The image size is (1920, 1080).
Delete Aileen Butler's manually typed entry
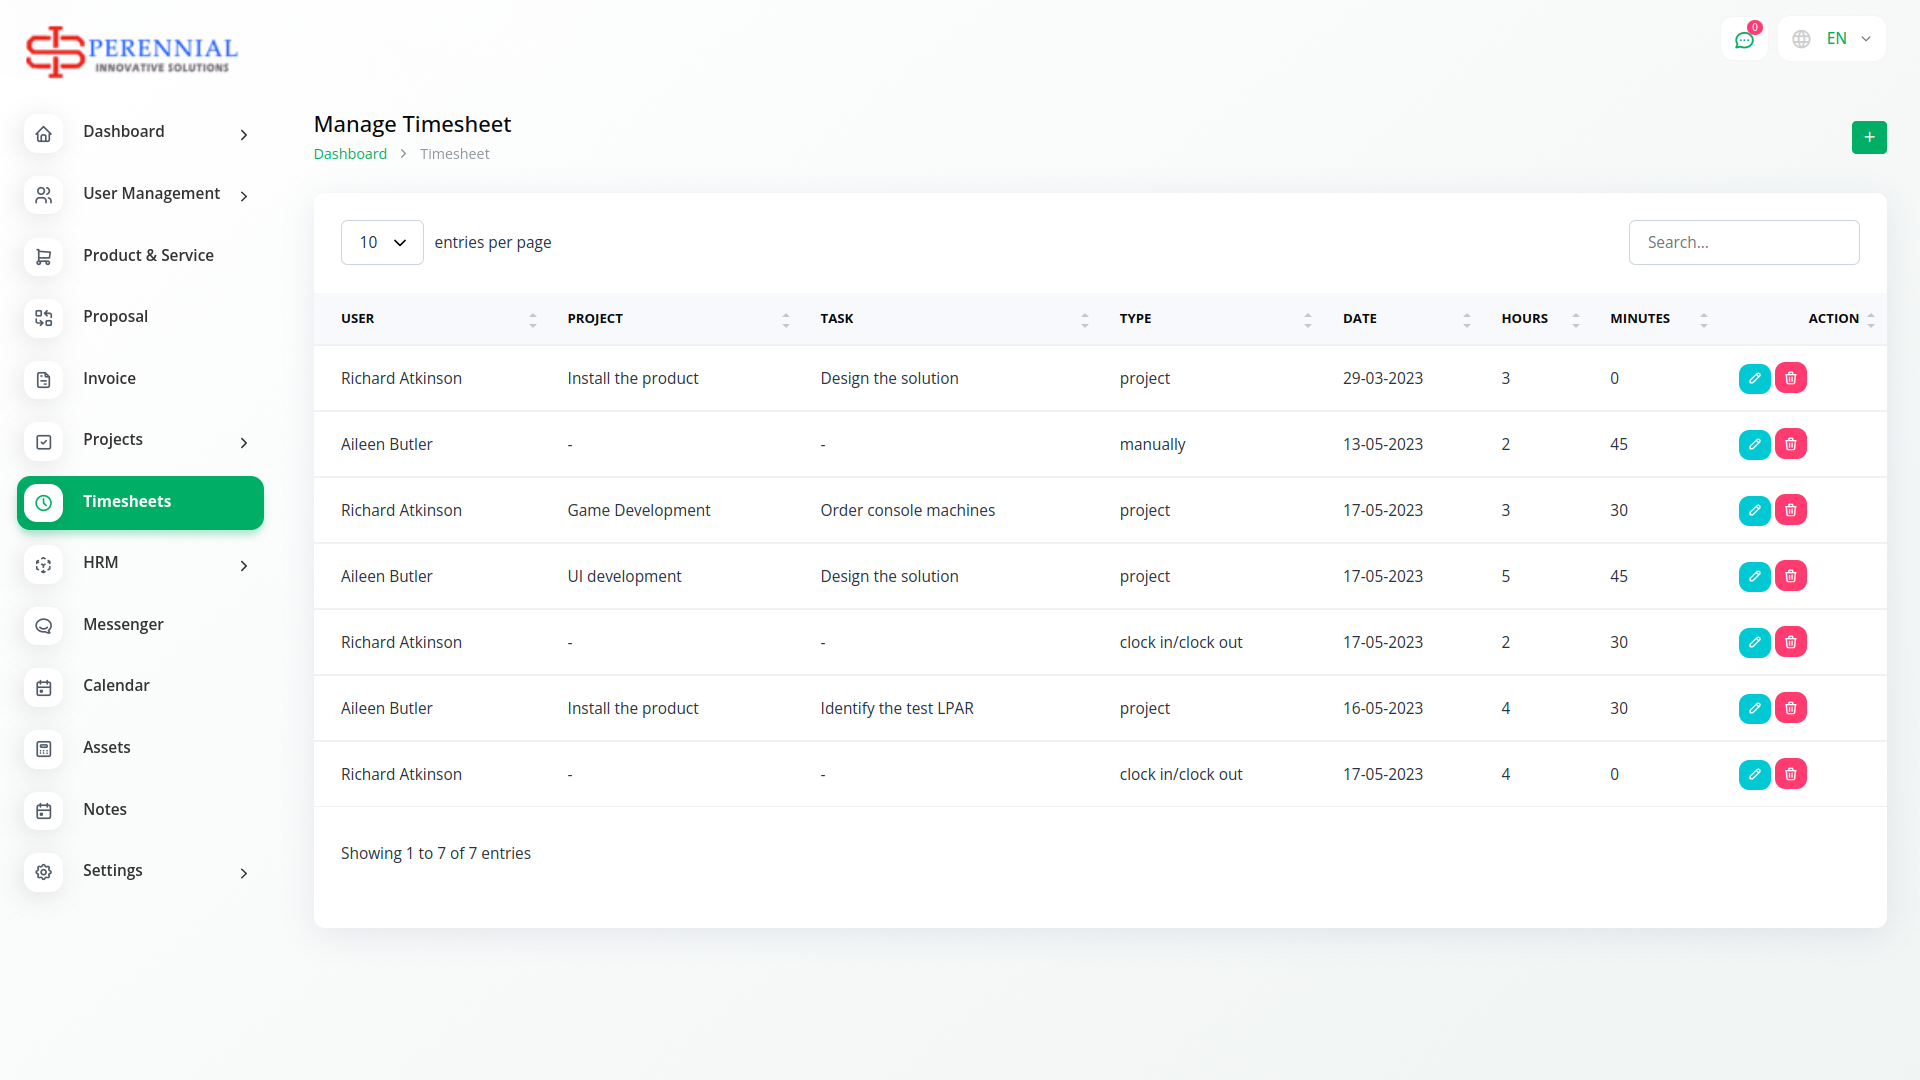tap(1790, 444)
